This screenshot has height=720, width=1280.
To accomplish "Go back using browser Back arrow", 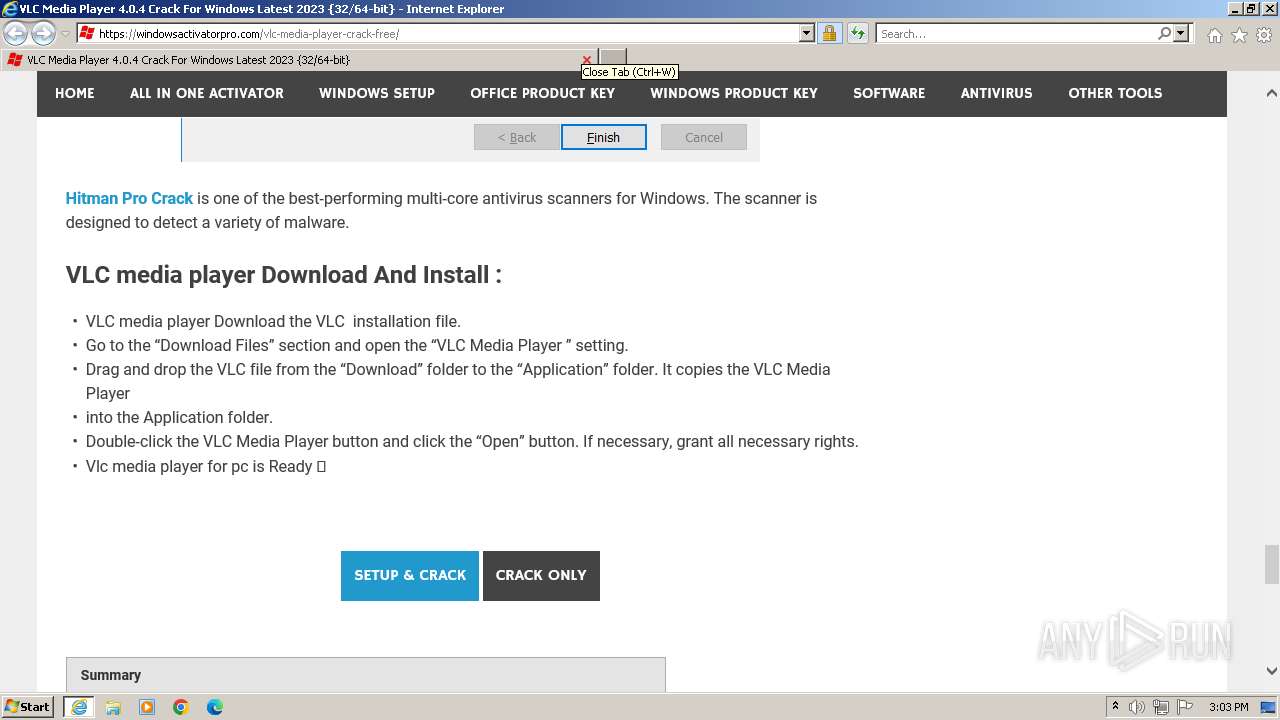I will click(16, 34).
